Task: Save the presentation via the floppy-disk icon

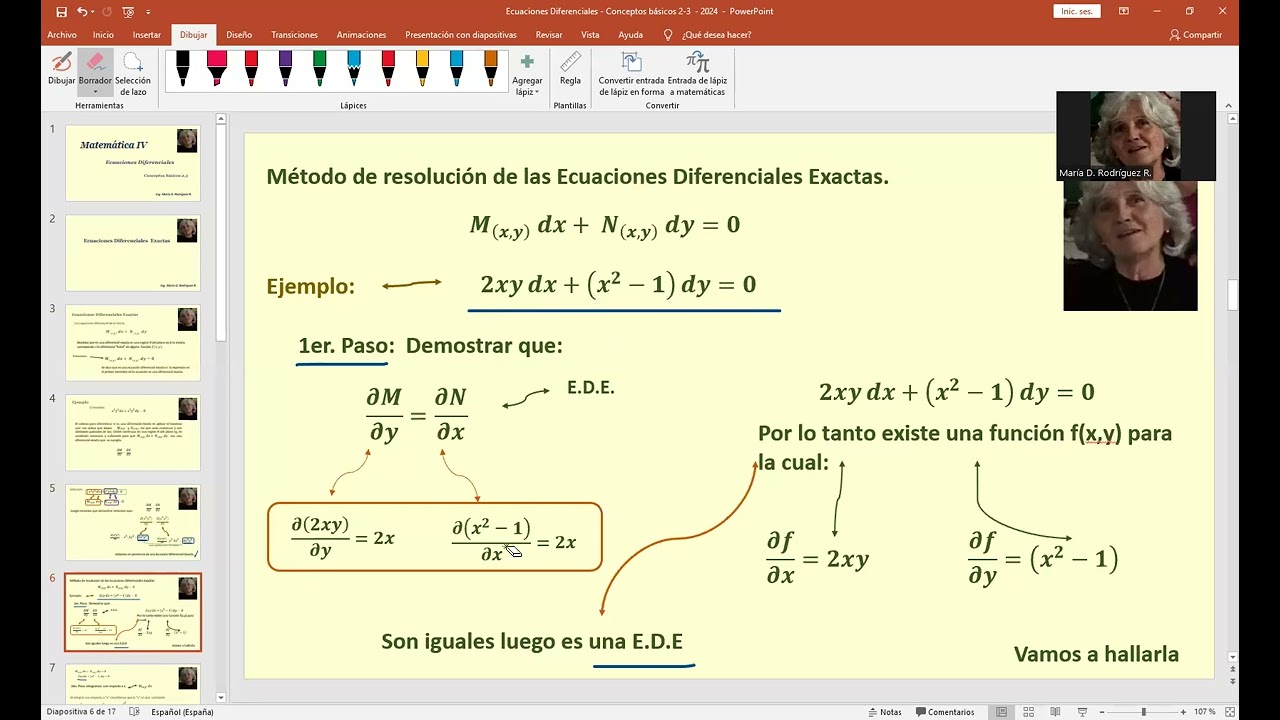Action: click(62, 12)
